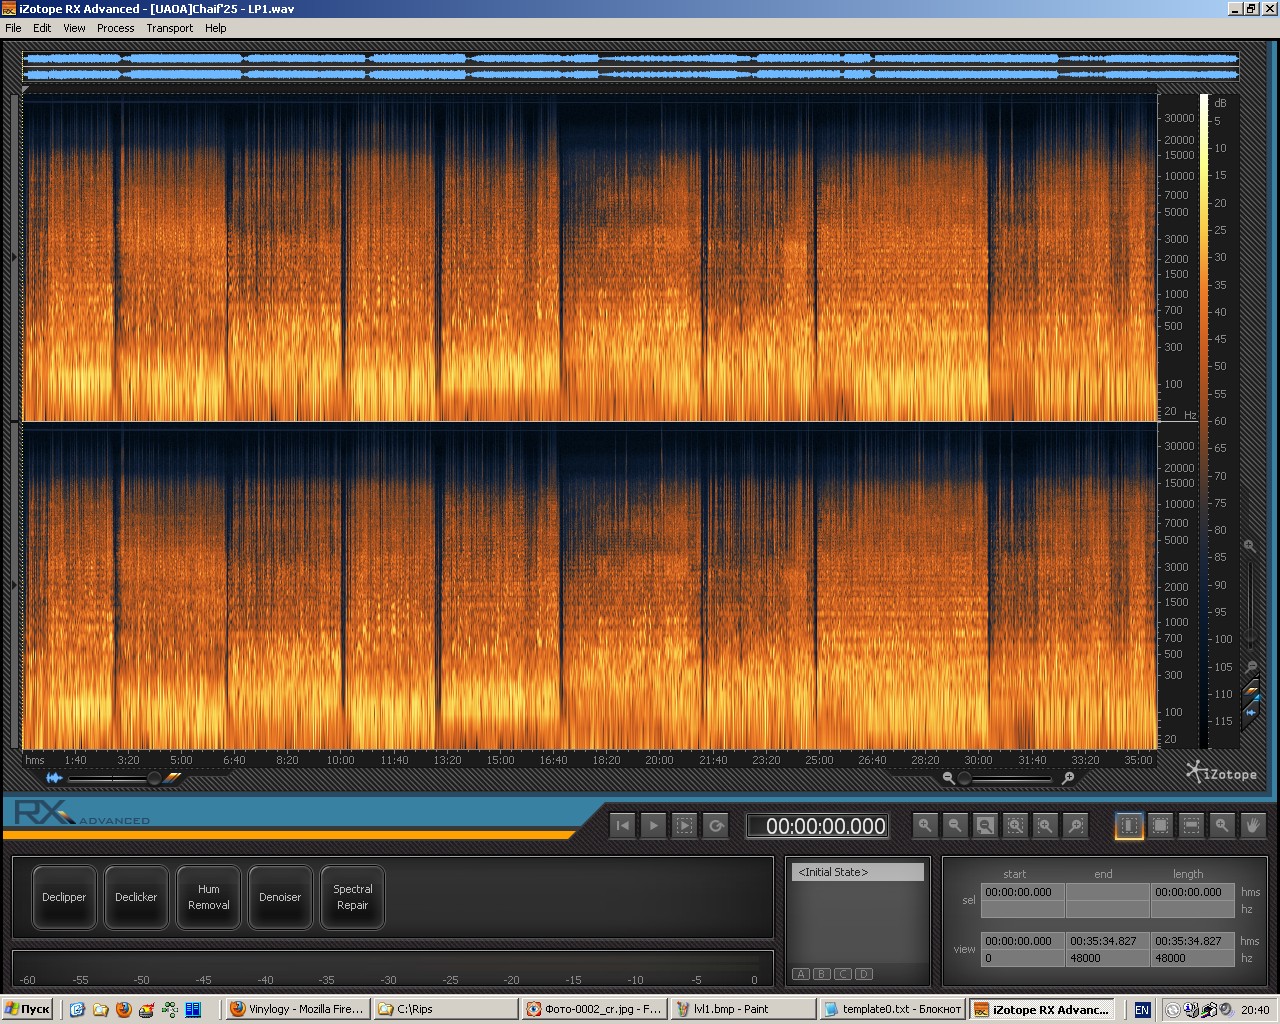The width and height of the screenshot is (1280, 1024).
Task: Select the time-frequency selection tool
Action: click(1160, 825)
